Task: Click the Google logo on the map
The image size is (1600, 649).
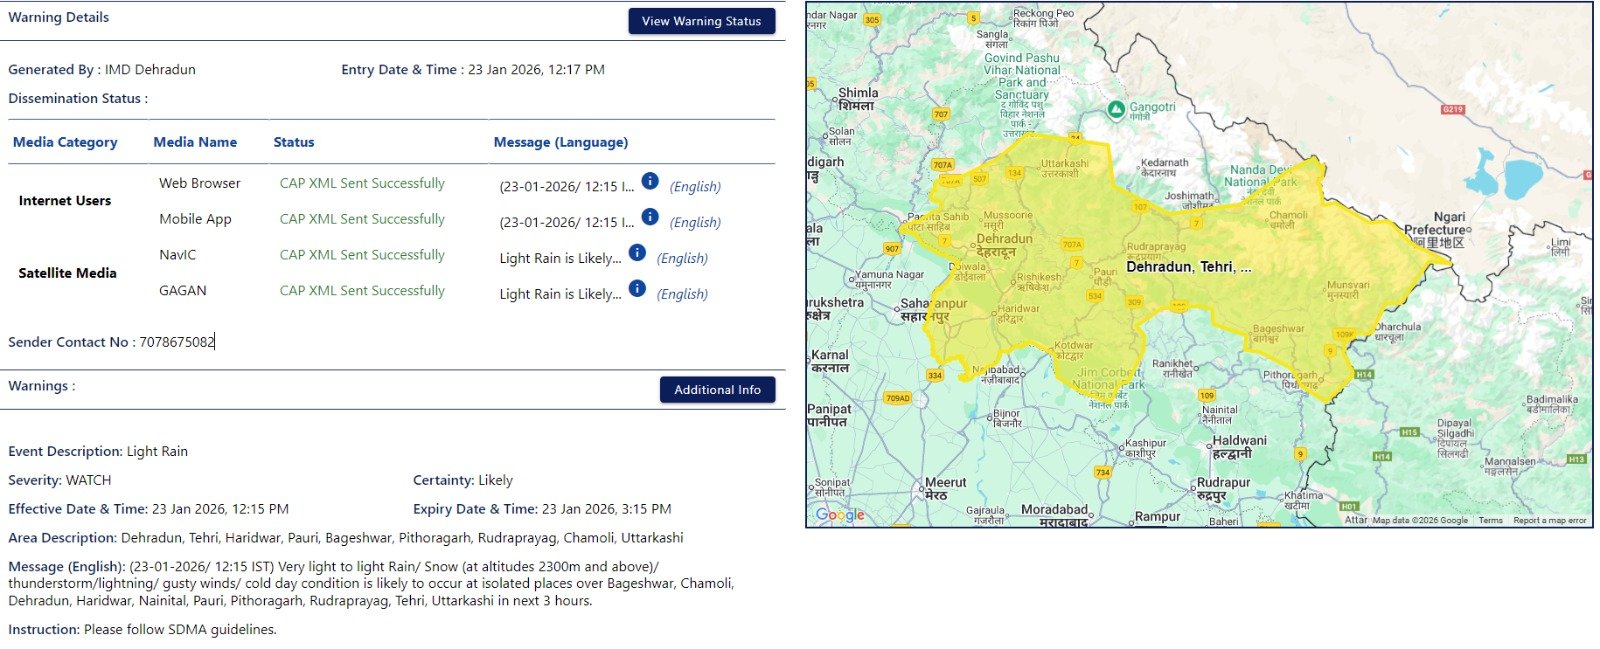Action: pyautogui.click(x=840, y=515)
